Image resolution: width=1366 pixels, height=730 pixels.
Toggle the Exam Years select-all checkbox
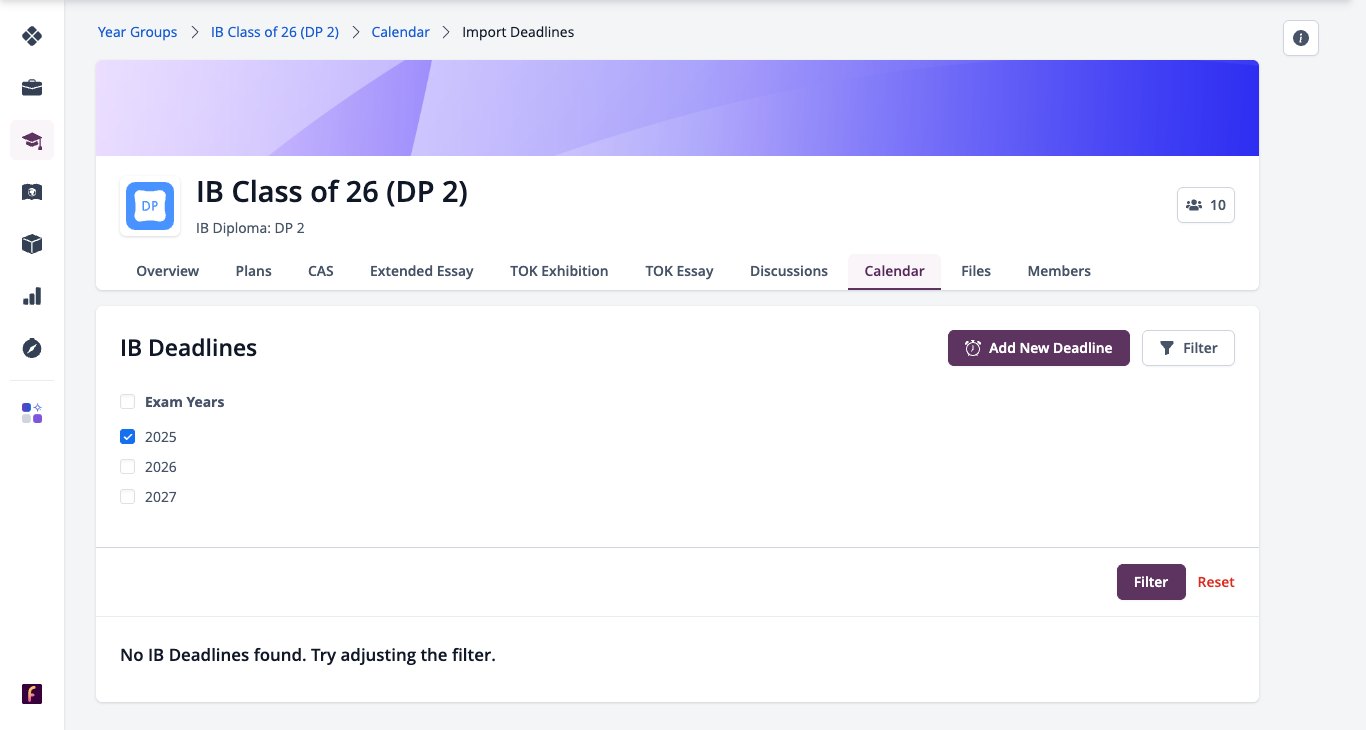(127, 402)
